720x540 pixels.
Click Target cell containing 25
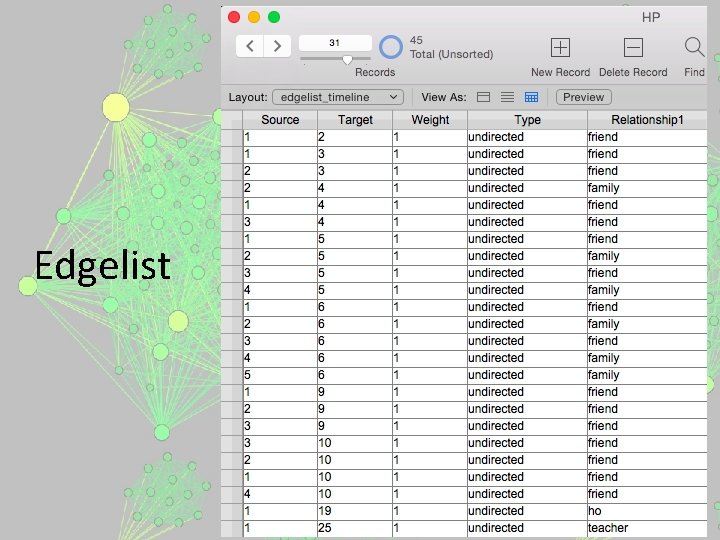point(355,528)
